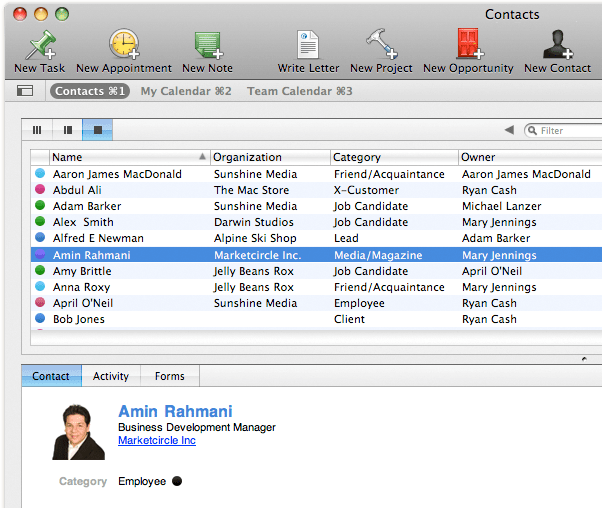Open New Appointment from the toolbar
The height and width of the screenshot is (508, 602).
coord(124,46)
